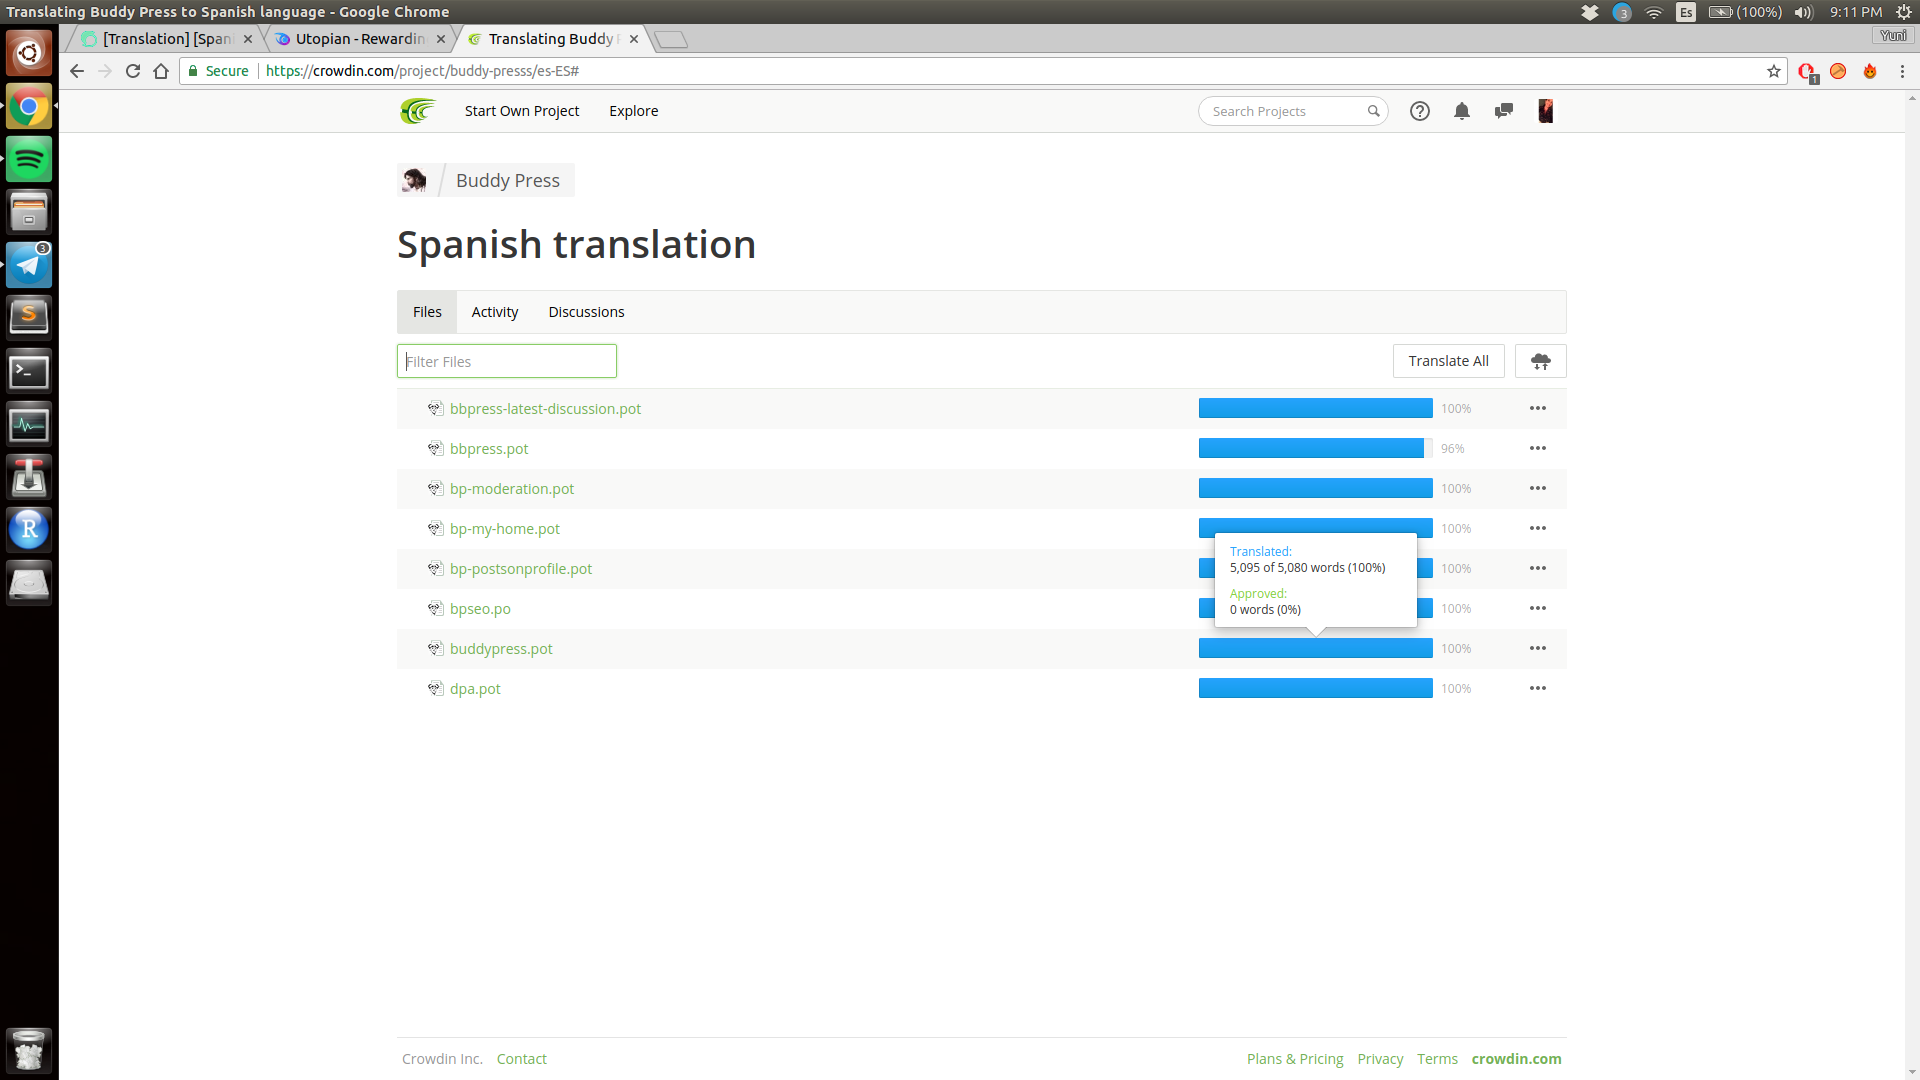
Task: Open the Explore menu item
Action: [x=634, y=111]
